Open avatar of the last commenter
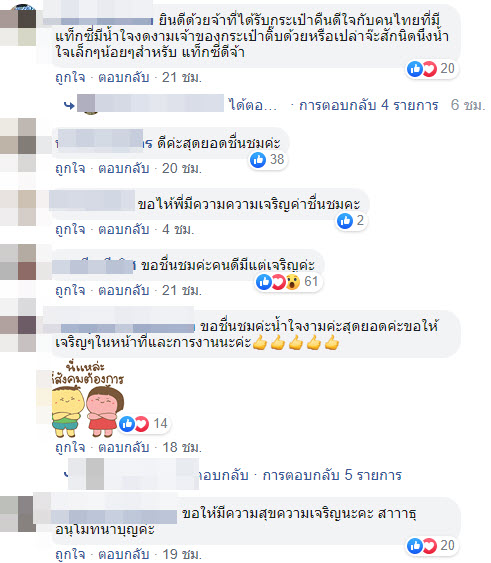This screenshot has width=491, height=563. 18,514
